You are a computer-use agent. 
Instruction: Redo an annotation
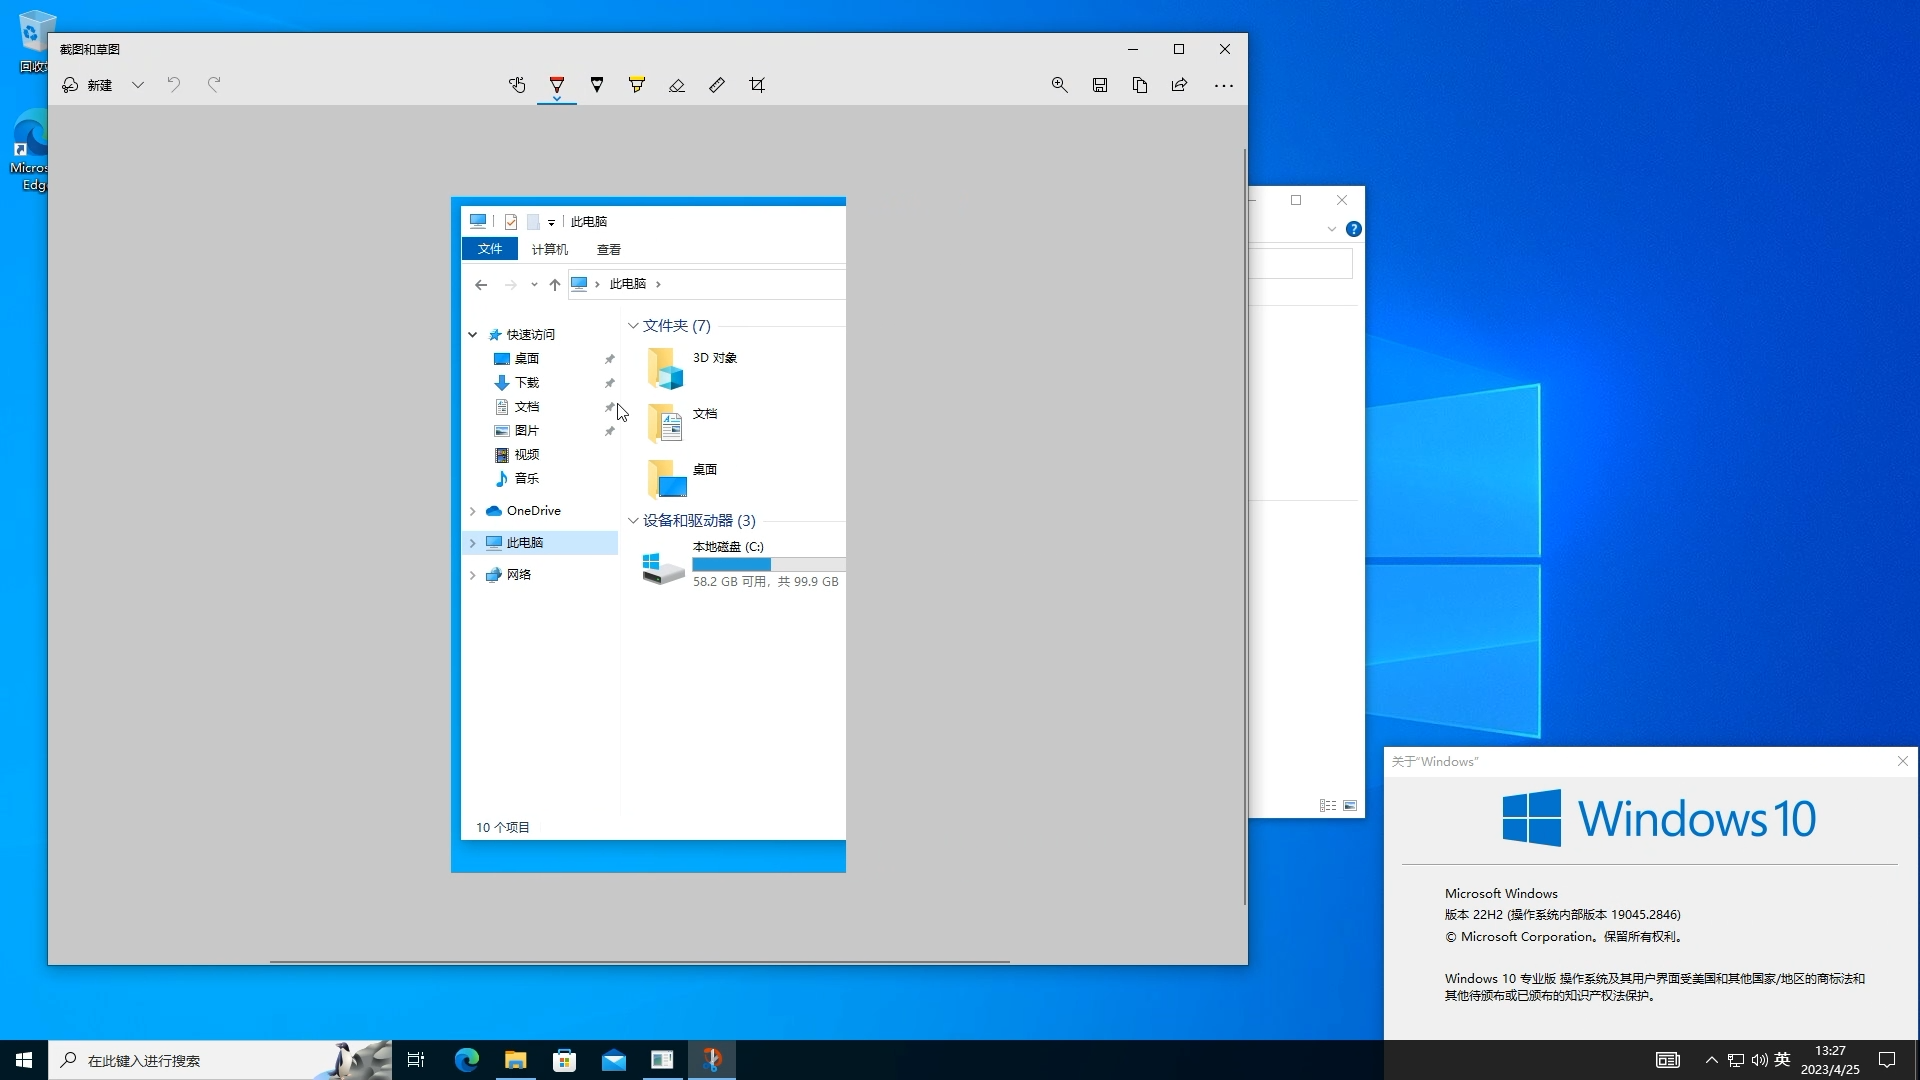tap(214, 85)
